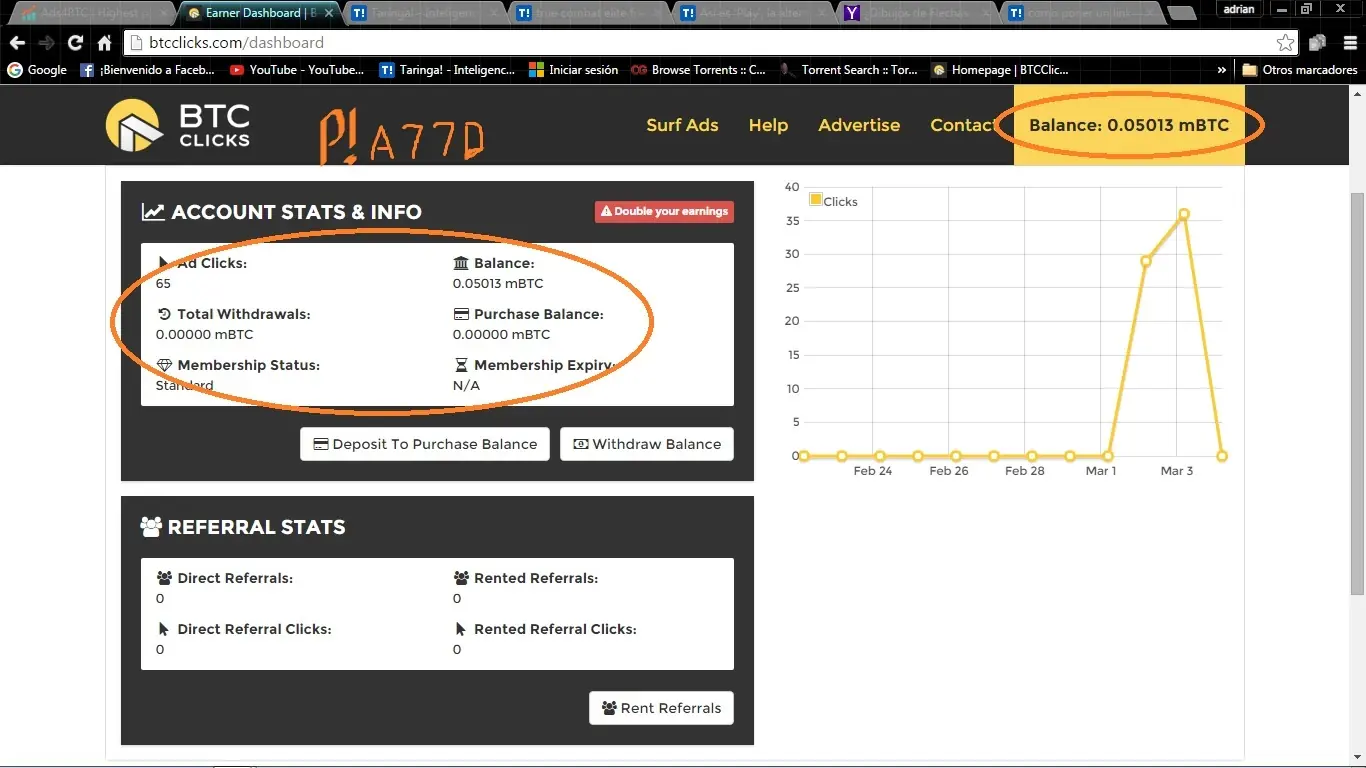Click the Ad Clicks label
Viewport: 1366px width, 768px height.
(x=211, y=263)
